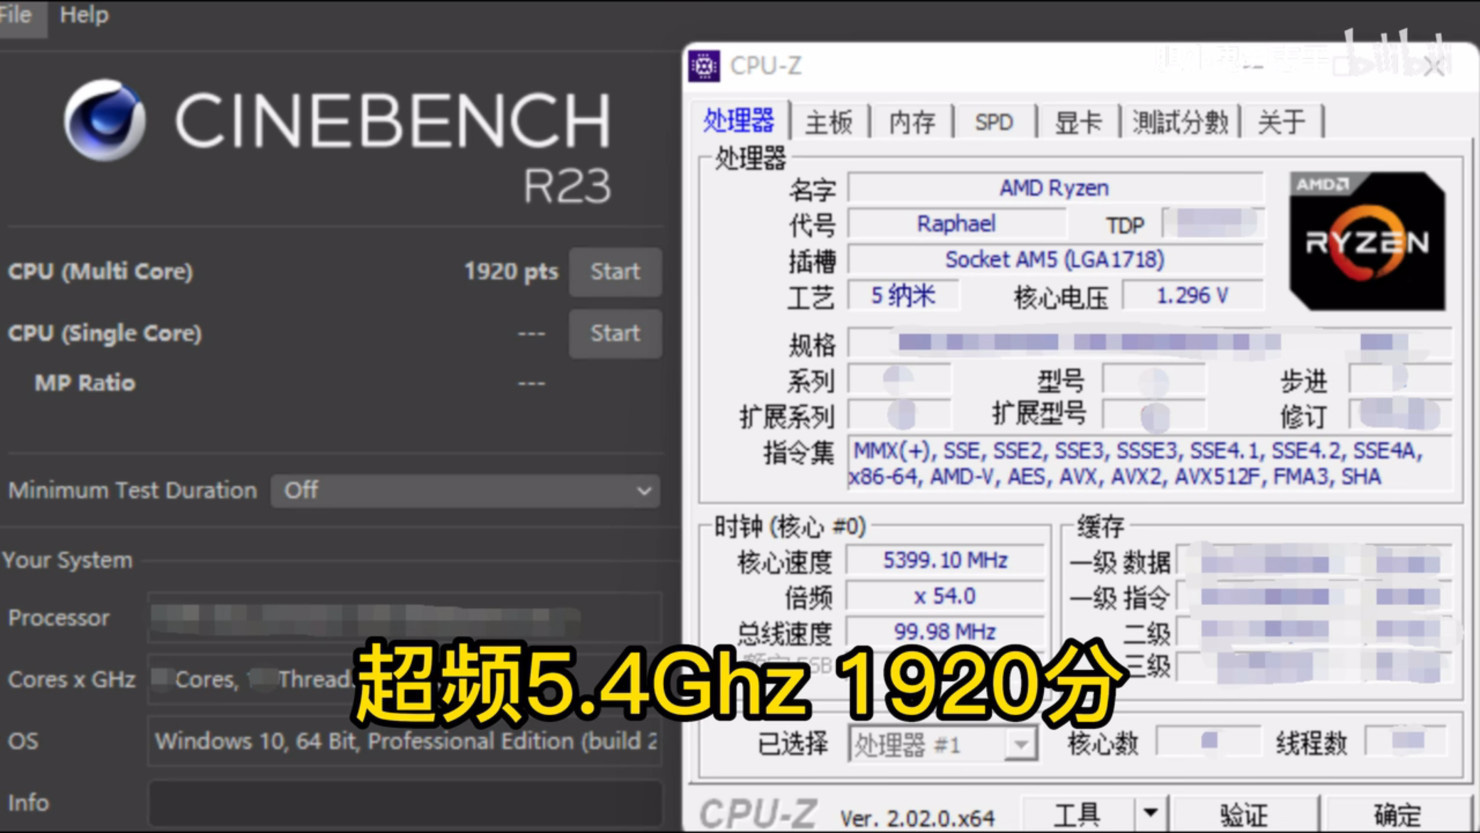This screenshot has width=1480, height=833.
Task: Open the Minimum Test Duration dropdown
Action: click(x=465, y=491)
